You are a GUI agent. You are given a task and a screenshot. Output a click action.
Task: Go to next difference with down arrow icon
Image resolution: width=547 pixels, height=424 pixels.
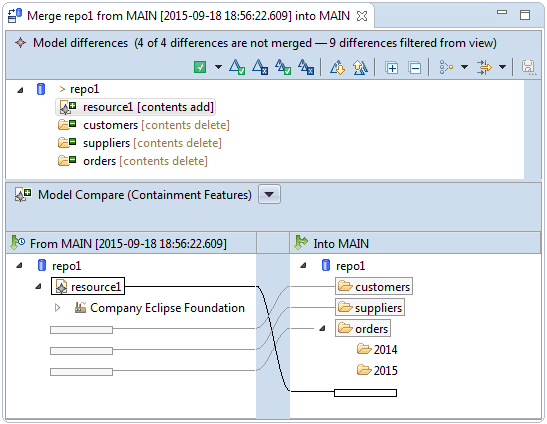[x=337, y=67]
